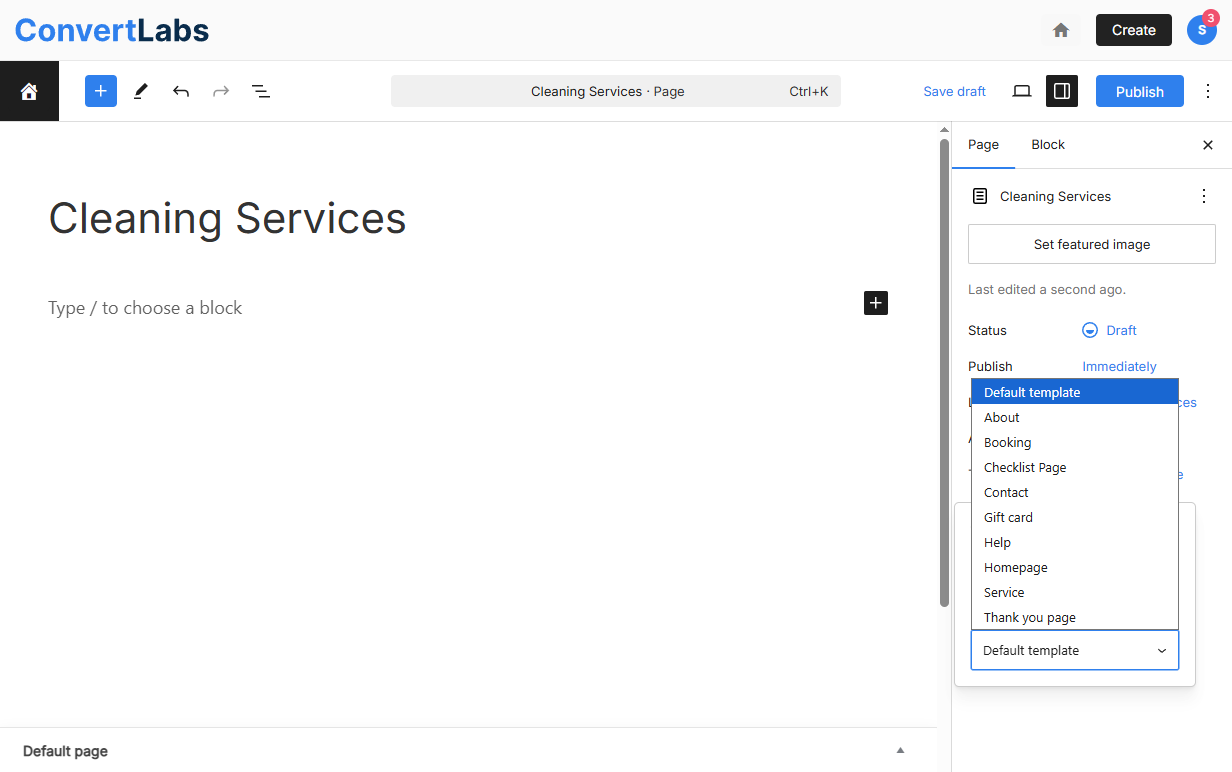Click the Set featured image button
Screen dimensions: 1232x772
pyautogui.click(x=1091, y=244)
